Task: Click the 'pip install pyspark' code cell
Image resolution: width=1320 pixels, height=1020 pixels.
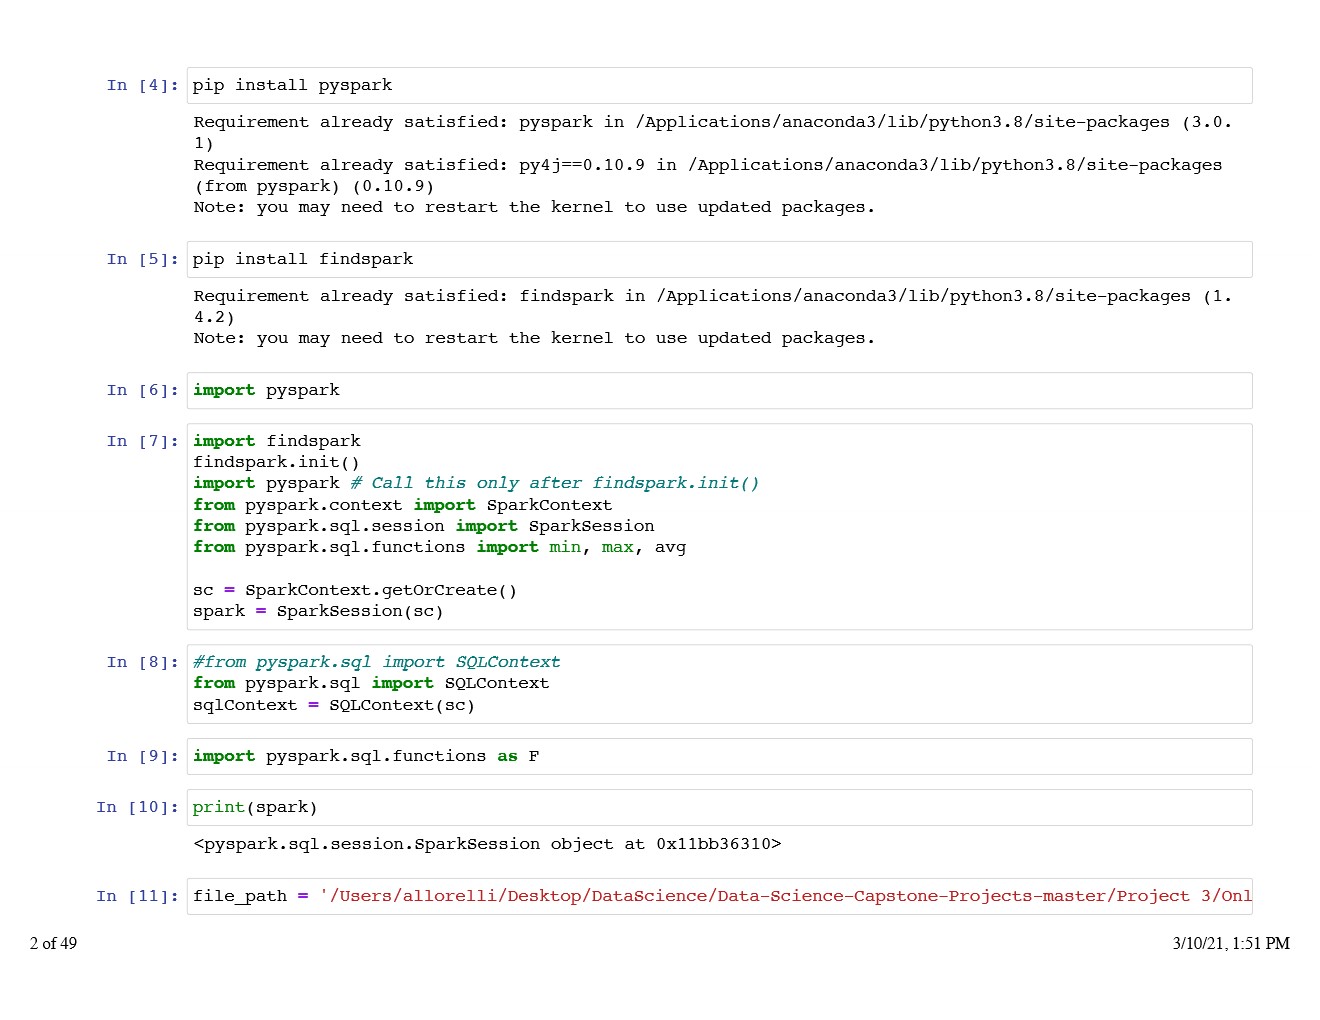Action: pyautogui.click(x=718, y=86)
